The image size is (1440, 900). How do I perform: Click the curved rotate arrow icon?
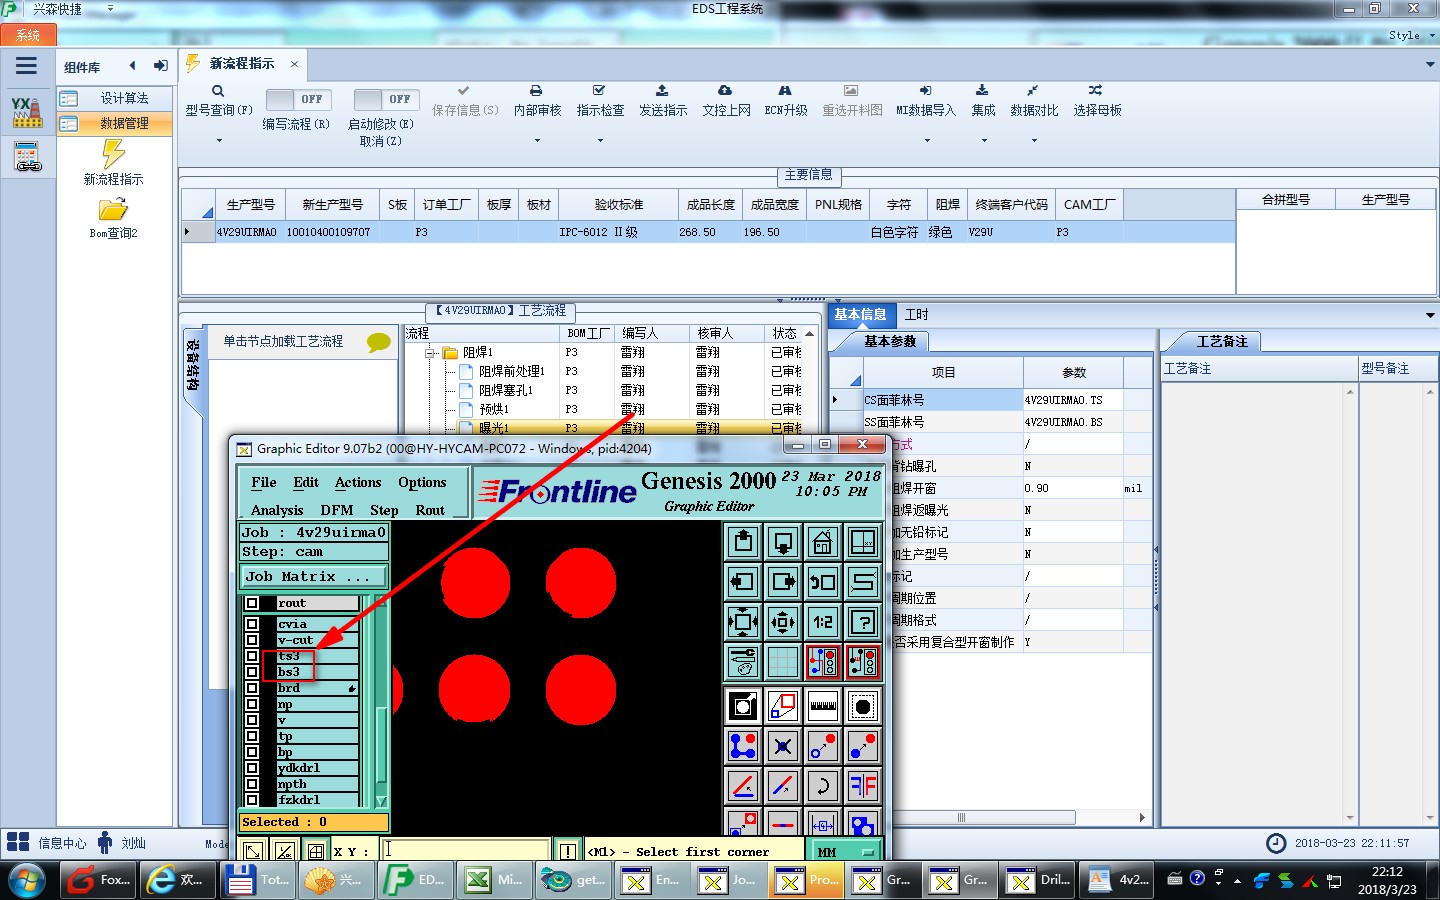click(x=823, y=786)
